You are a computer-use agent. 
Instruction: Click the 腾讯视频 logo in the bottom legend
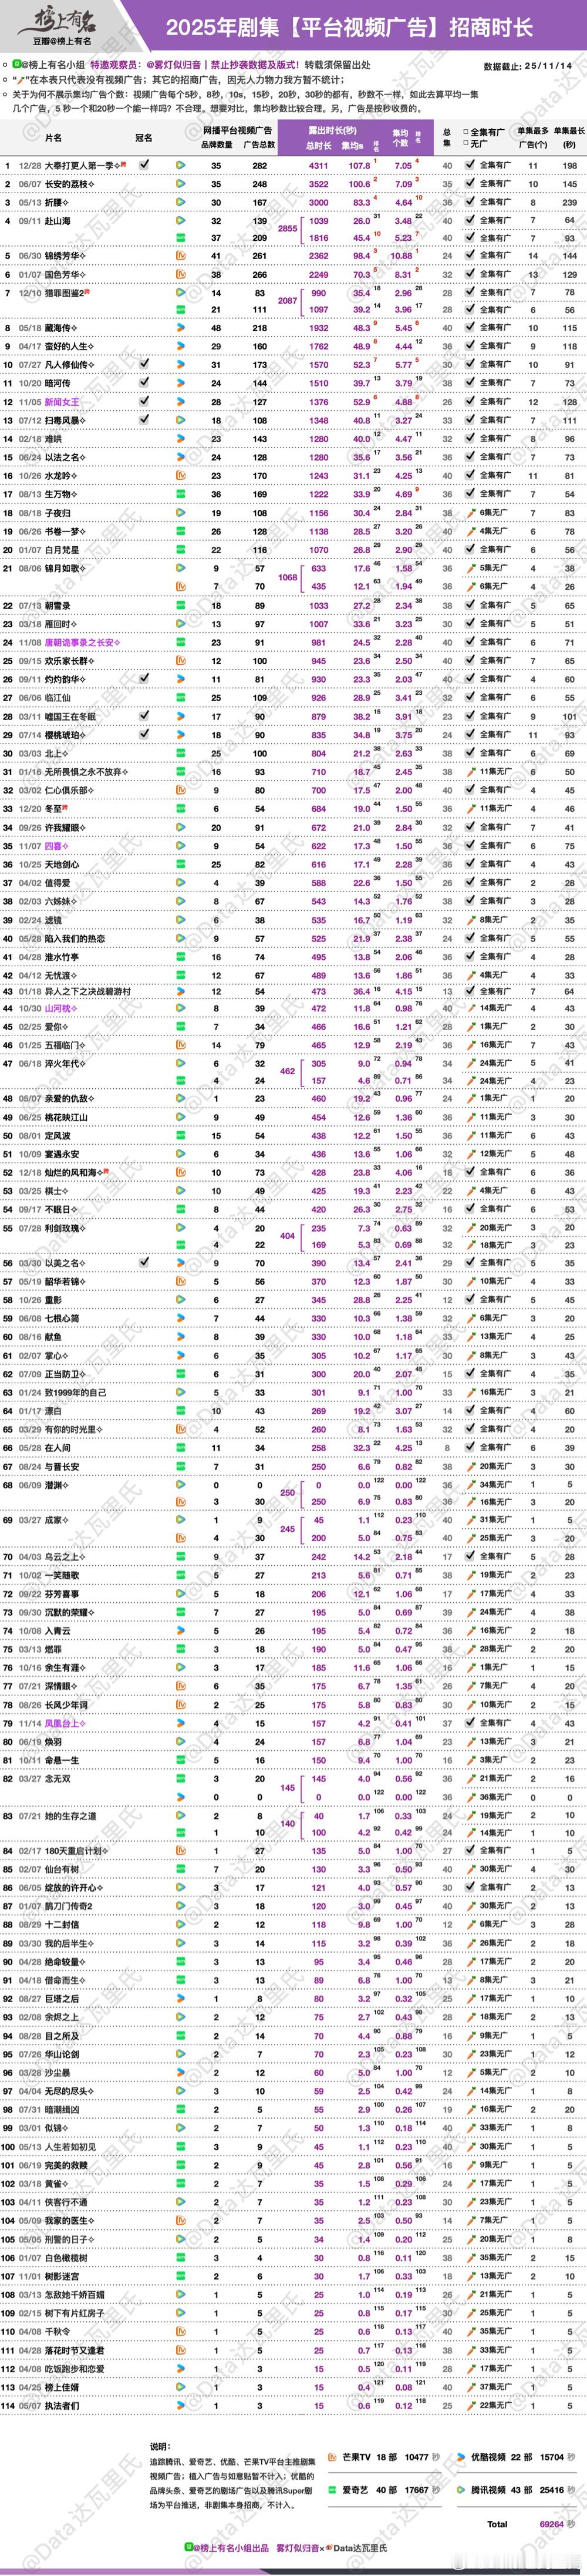[461, 2490]
